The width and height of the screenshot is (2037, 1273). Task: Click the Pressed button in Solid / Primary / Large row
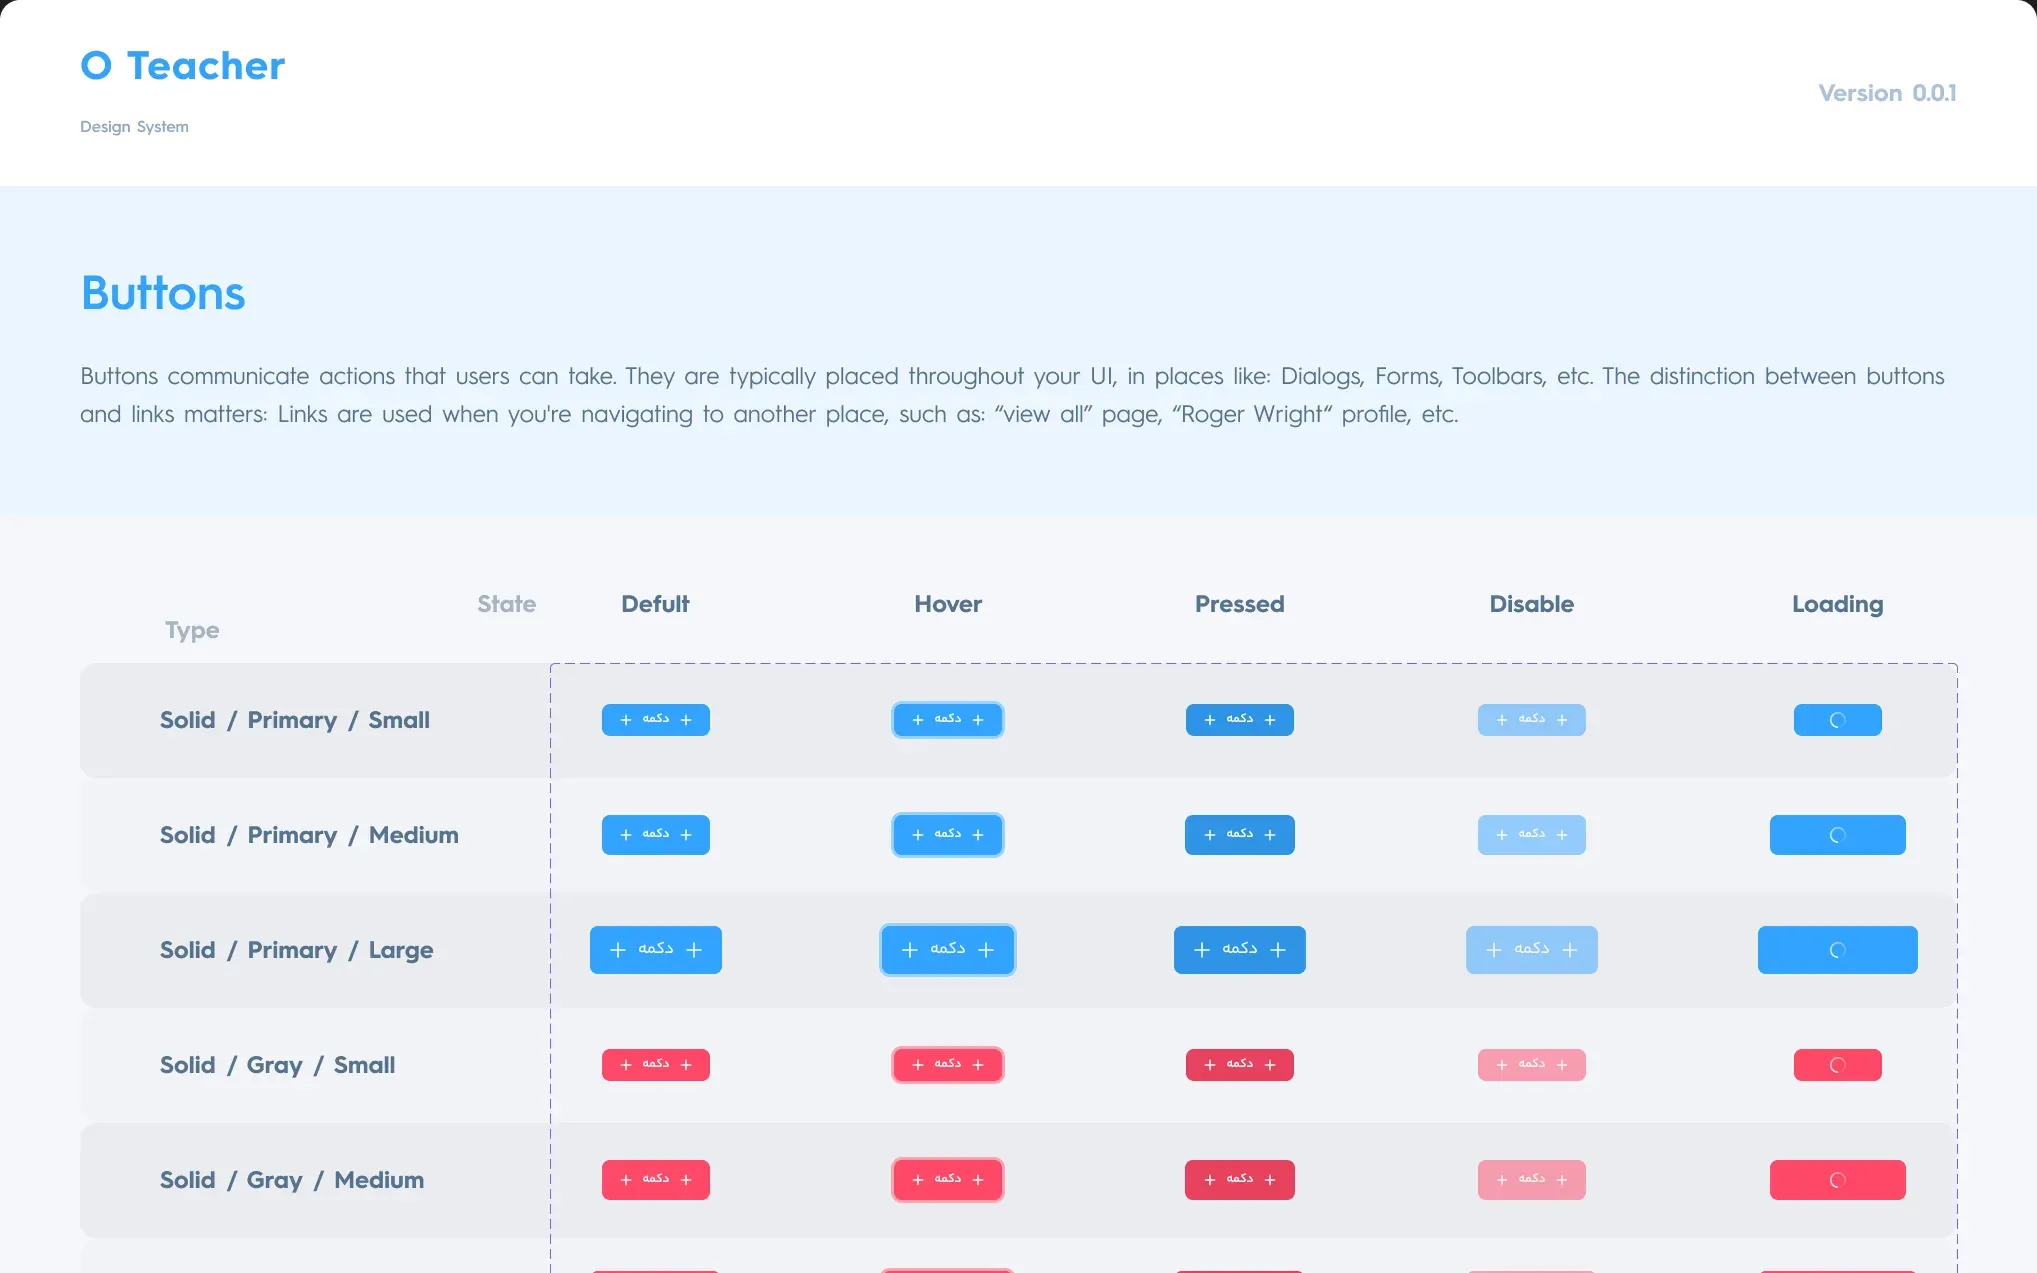coord(1239,950)
